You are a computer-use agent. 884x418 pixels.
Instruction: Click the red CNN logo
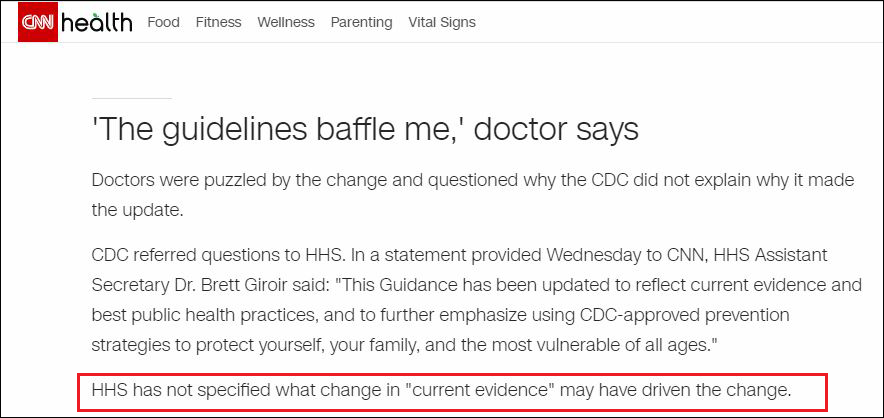tap(38, 22)
